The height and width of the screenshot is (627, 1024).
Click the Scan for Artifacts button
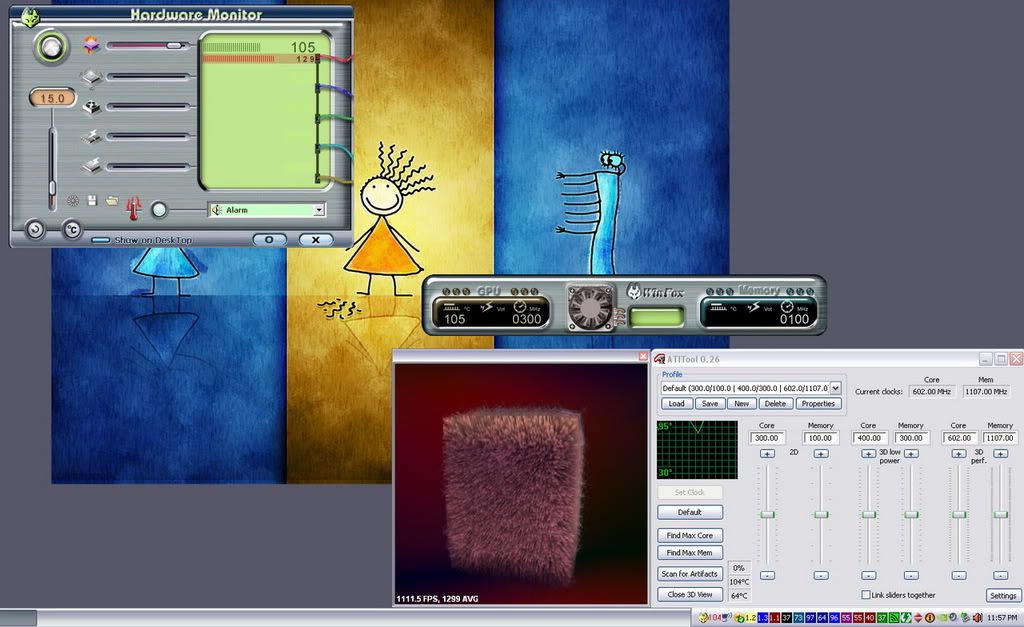pyautogui.click(x=690, y=573)
